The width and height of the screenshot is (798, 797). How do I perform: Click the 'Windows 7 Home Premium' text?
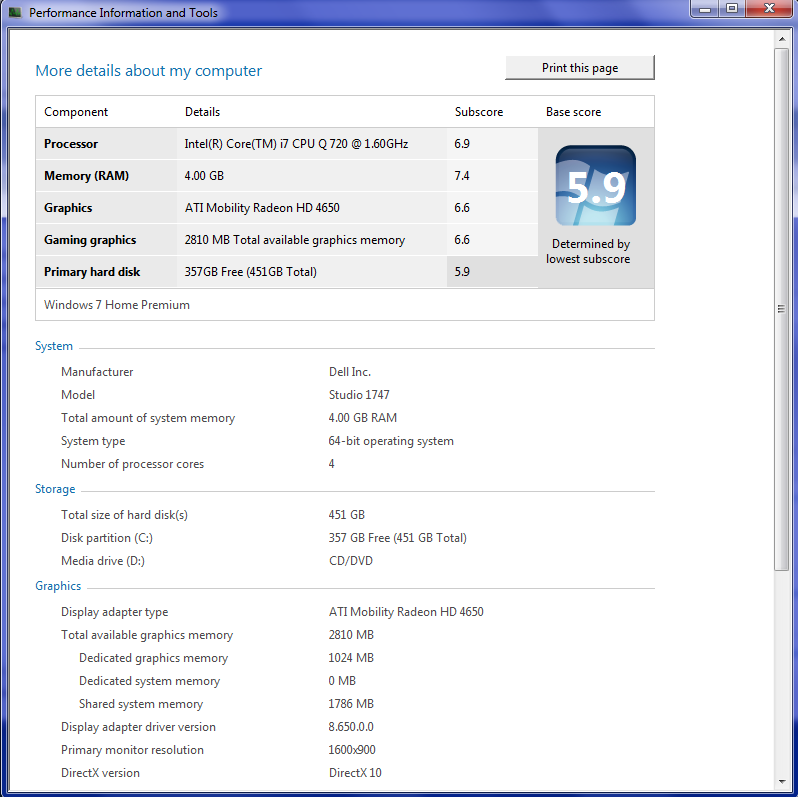click(x=117, y=305)
